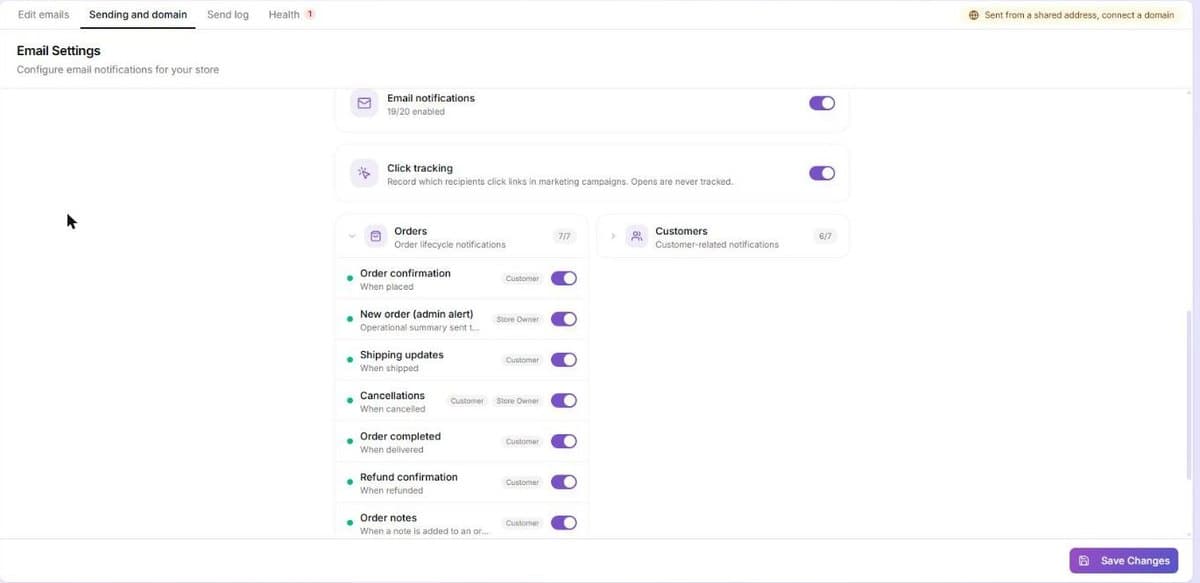Image resolution: width=1200 pixels, height=583 pixels.
Task: Click the Click tracking description sentence
Action: (560, 182)
